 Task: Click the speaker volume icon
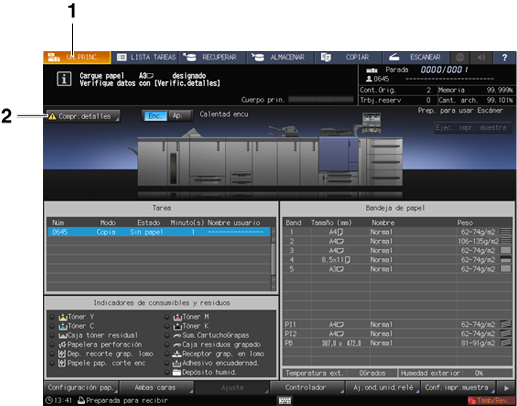(x=481, y=57)
